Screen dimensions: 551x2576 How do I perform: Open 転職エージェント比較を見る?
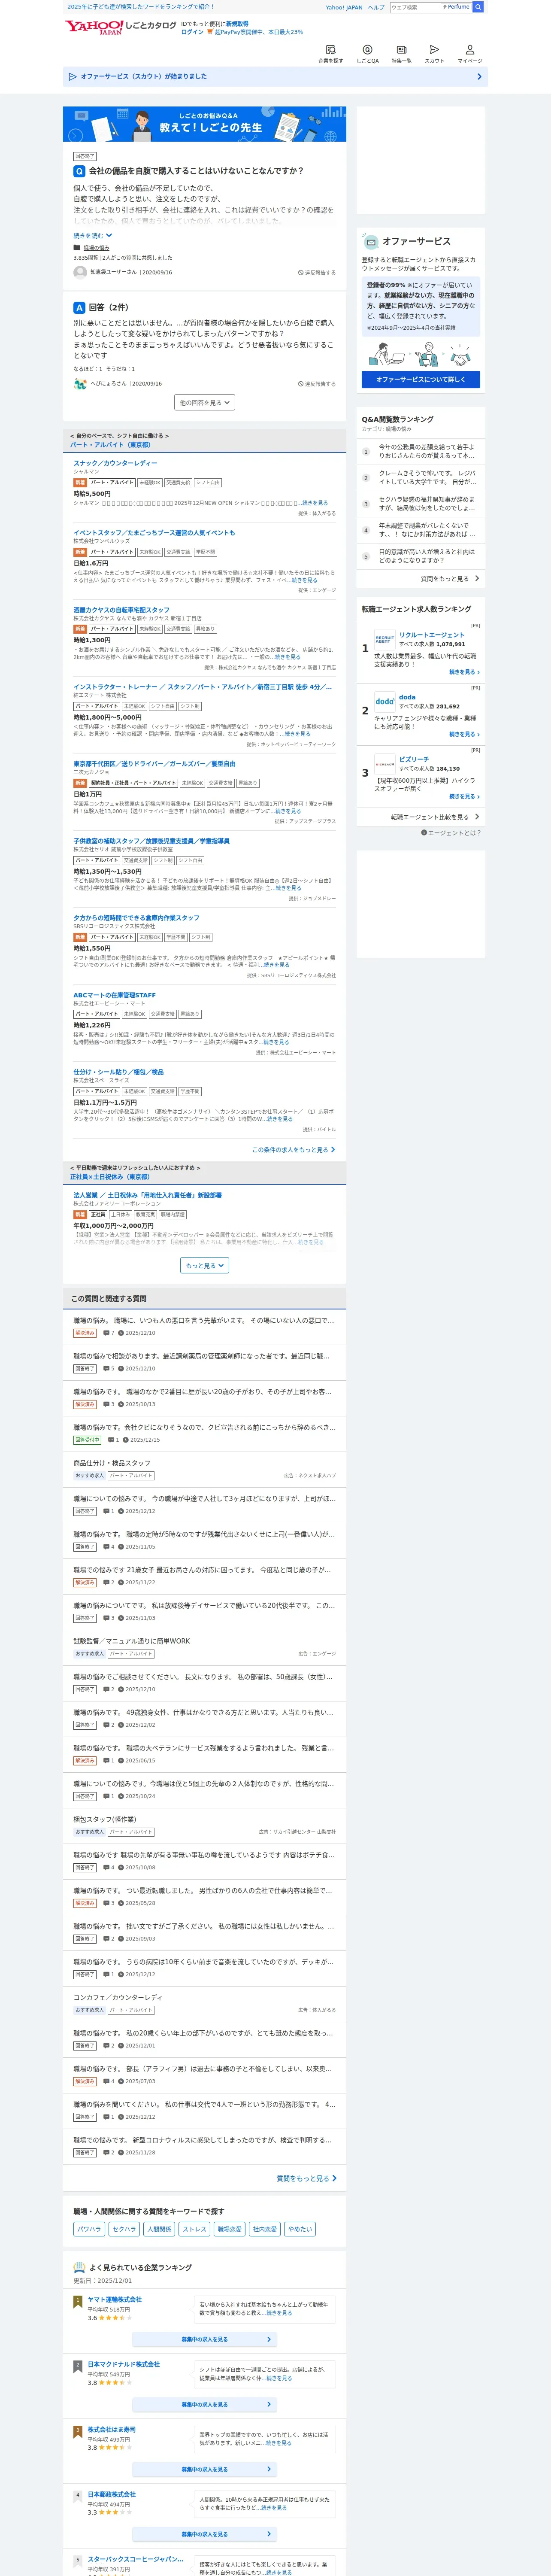click(435, 816)
